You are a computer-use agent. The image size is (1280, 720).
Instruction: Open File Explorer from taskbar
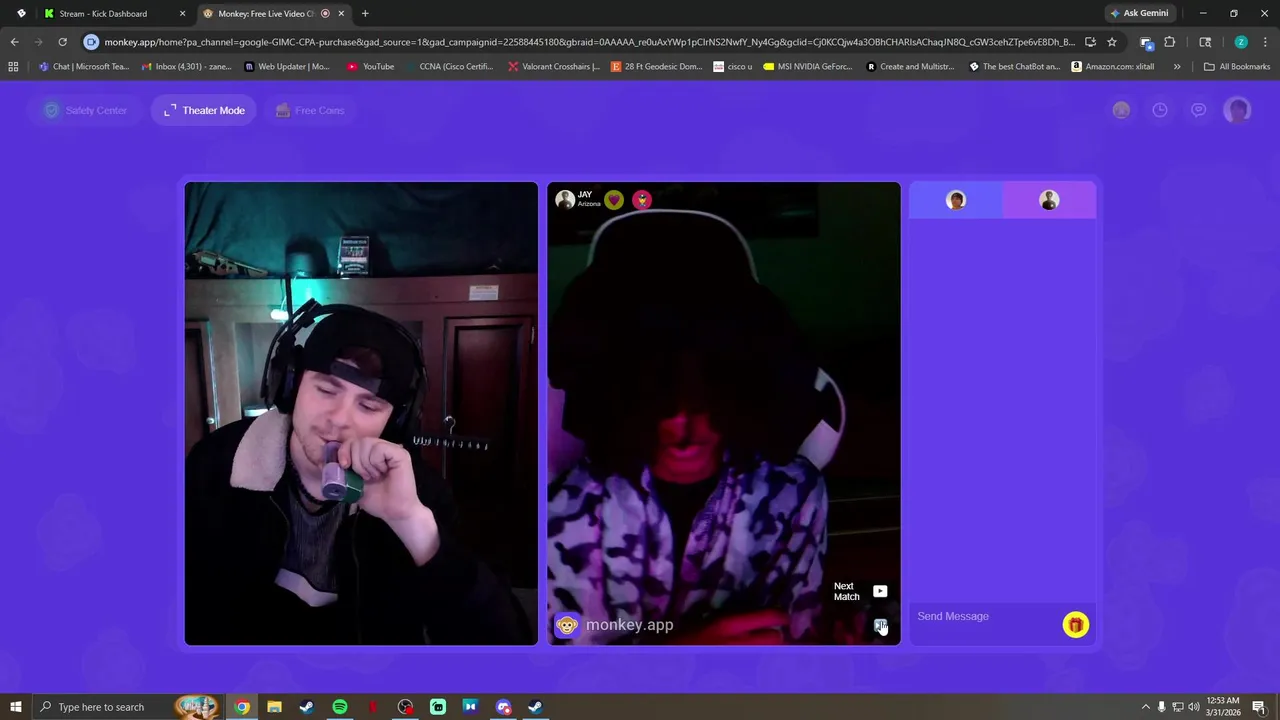(x=274, y=707)
